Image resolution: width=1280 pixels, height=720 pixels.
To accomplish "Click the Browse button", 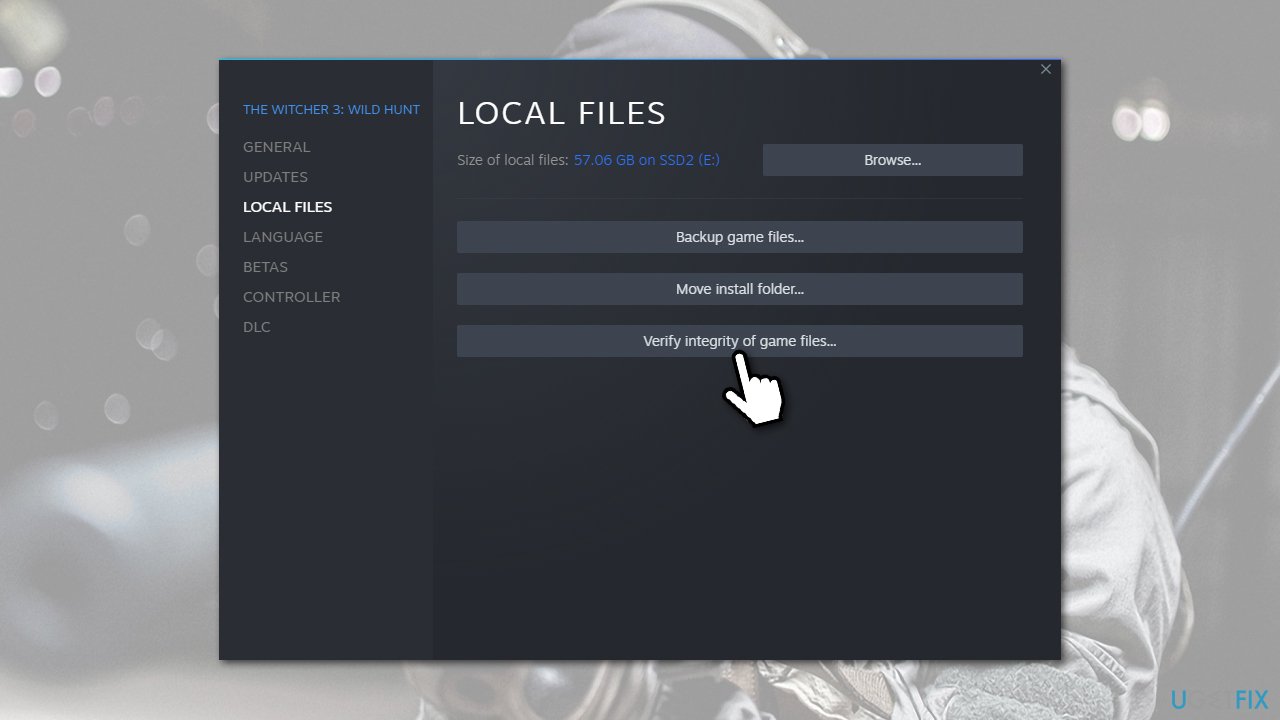I will pos(892,160).
